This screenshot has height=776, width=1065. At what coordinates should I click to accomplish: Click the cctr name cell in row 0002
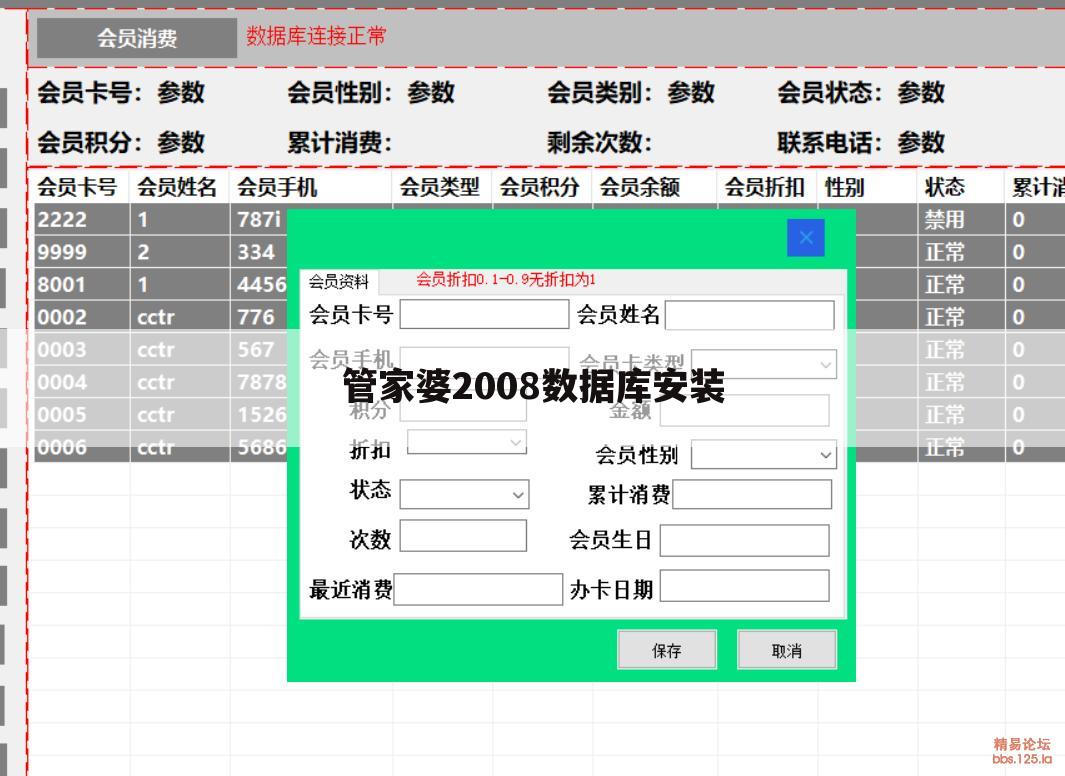180,317
